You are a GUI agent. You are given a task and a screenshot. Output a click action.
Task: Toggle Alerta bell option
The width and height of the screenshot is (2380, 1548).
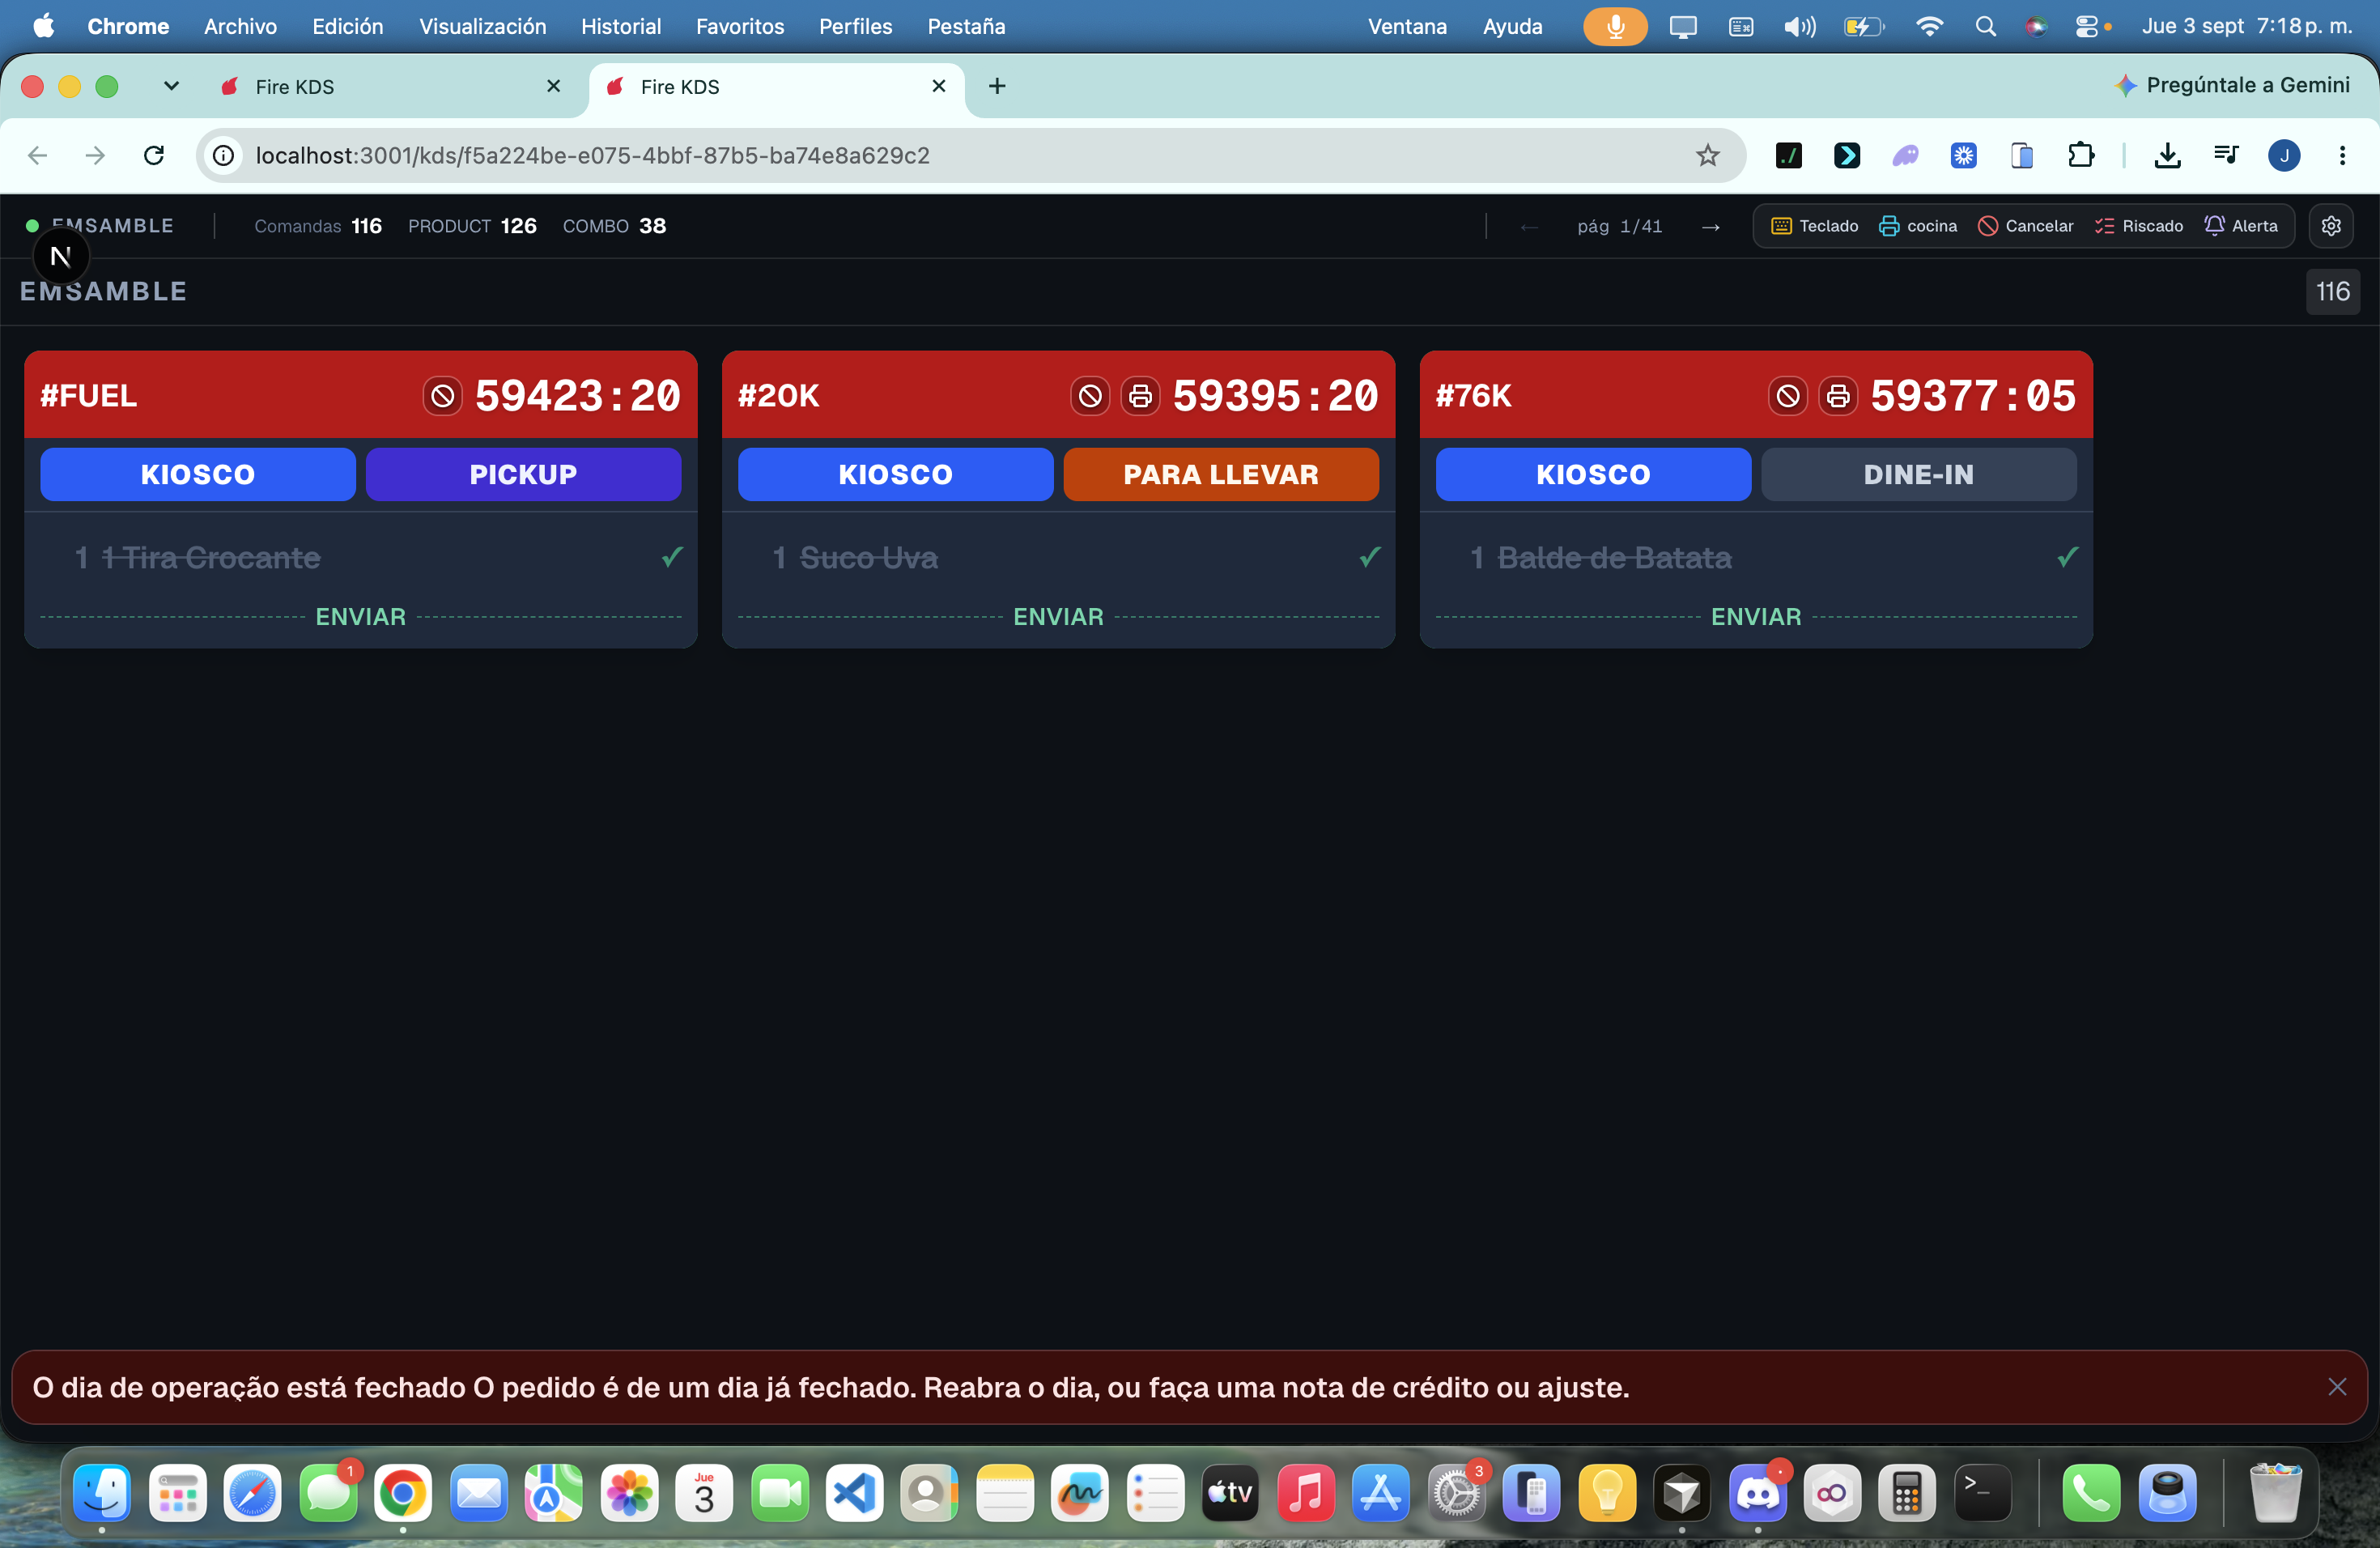pyautogui.click(x=2241, y=226)
